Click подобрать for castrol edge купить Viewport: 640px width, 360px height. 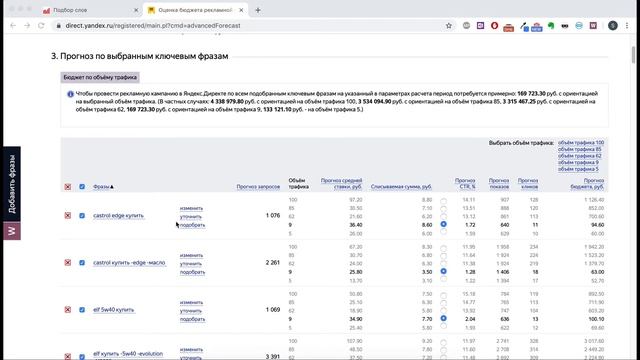[x=192, y=225]
